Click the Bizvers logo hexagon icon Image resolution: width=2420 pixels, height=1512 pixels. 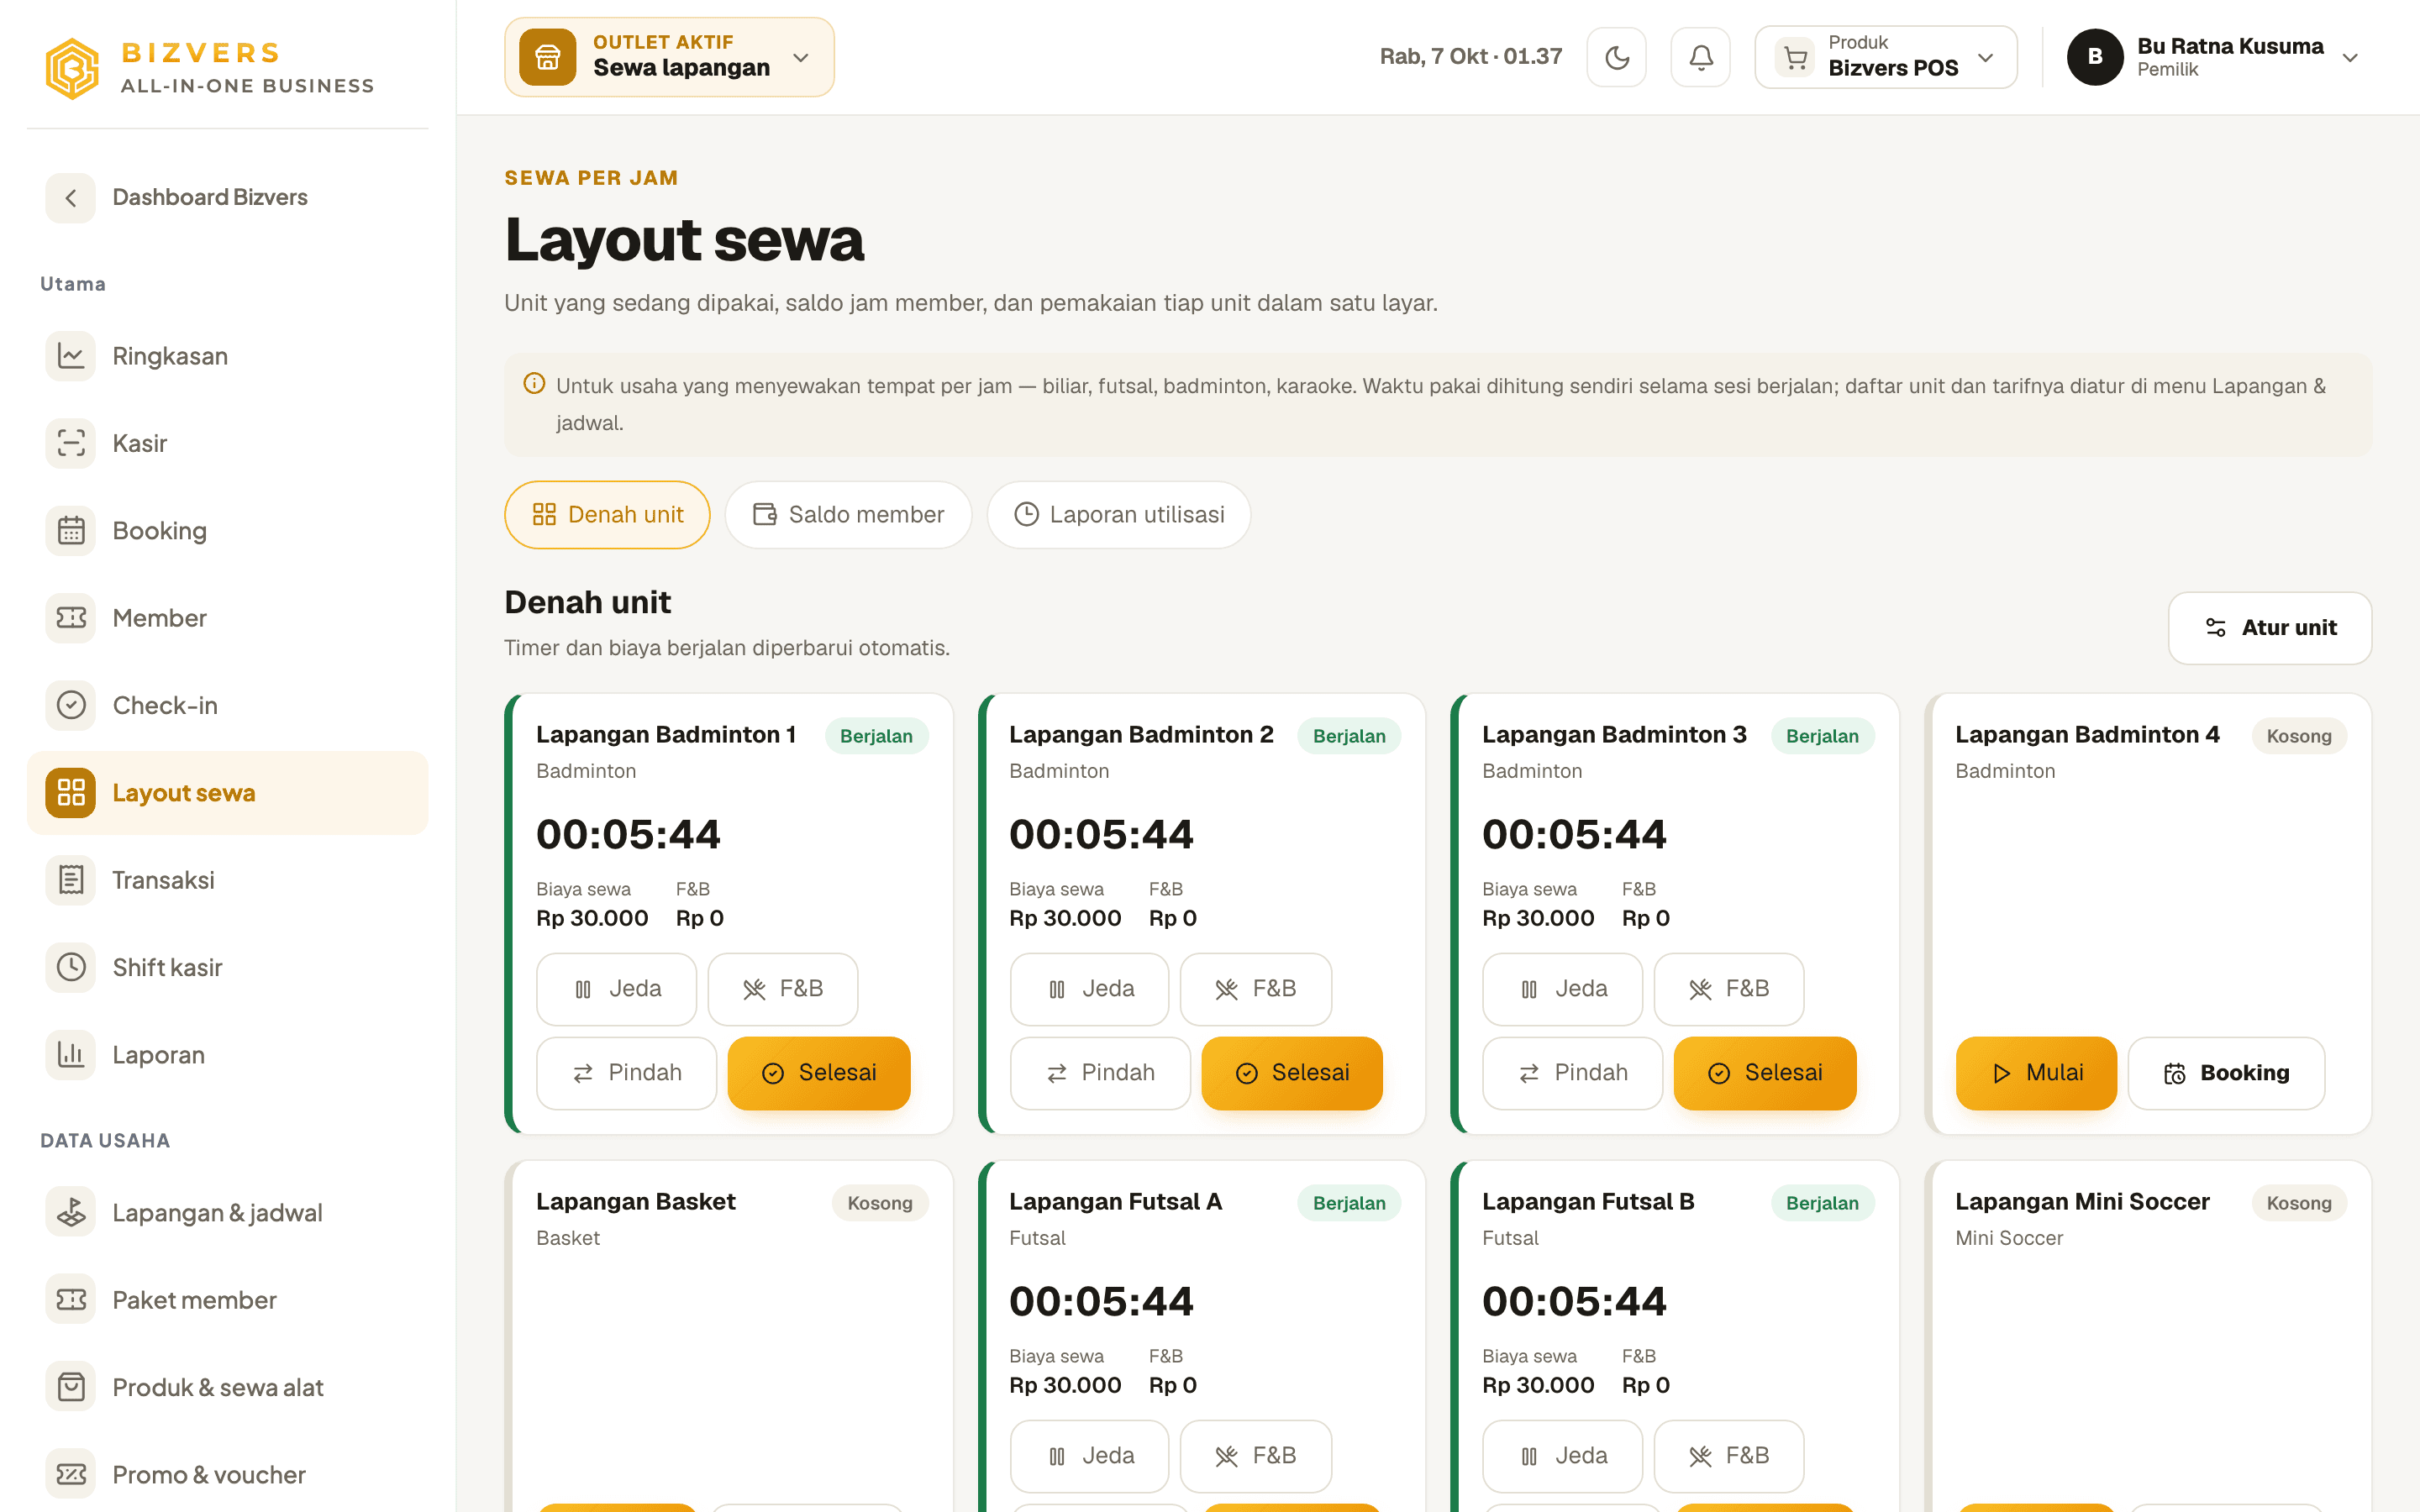[x=72, y=68]
